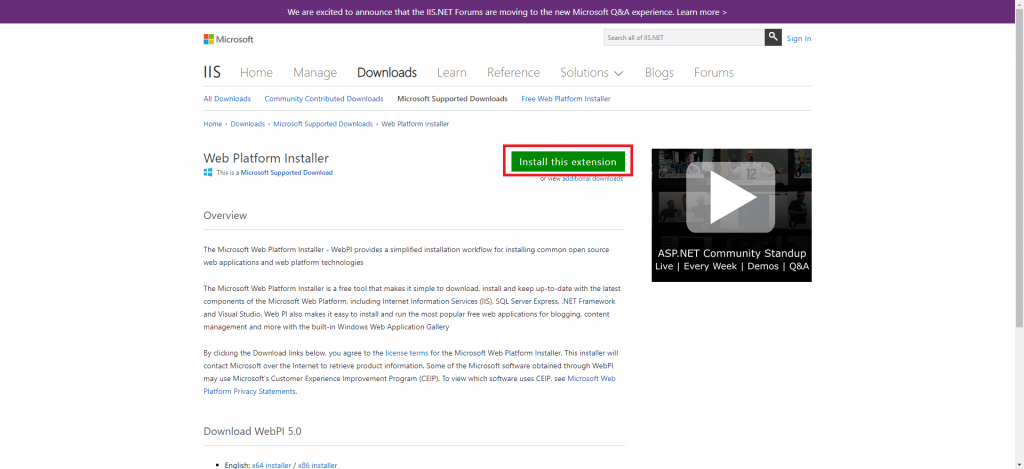The height and width of the screenshot is (469, 1024).
Task: Click the green Install this extension button
Action: coord(568,161)
